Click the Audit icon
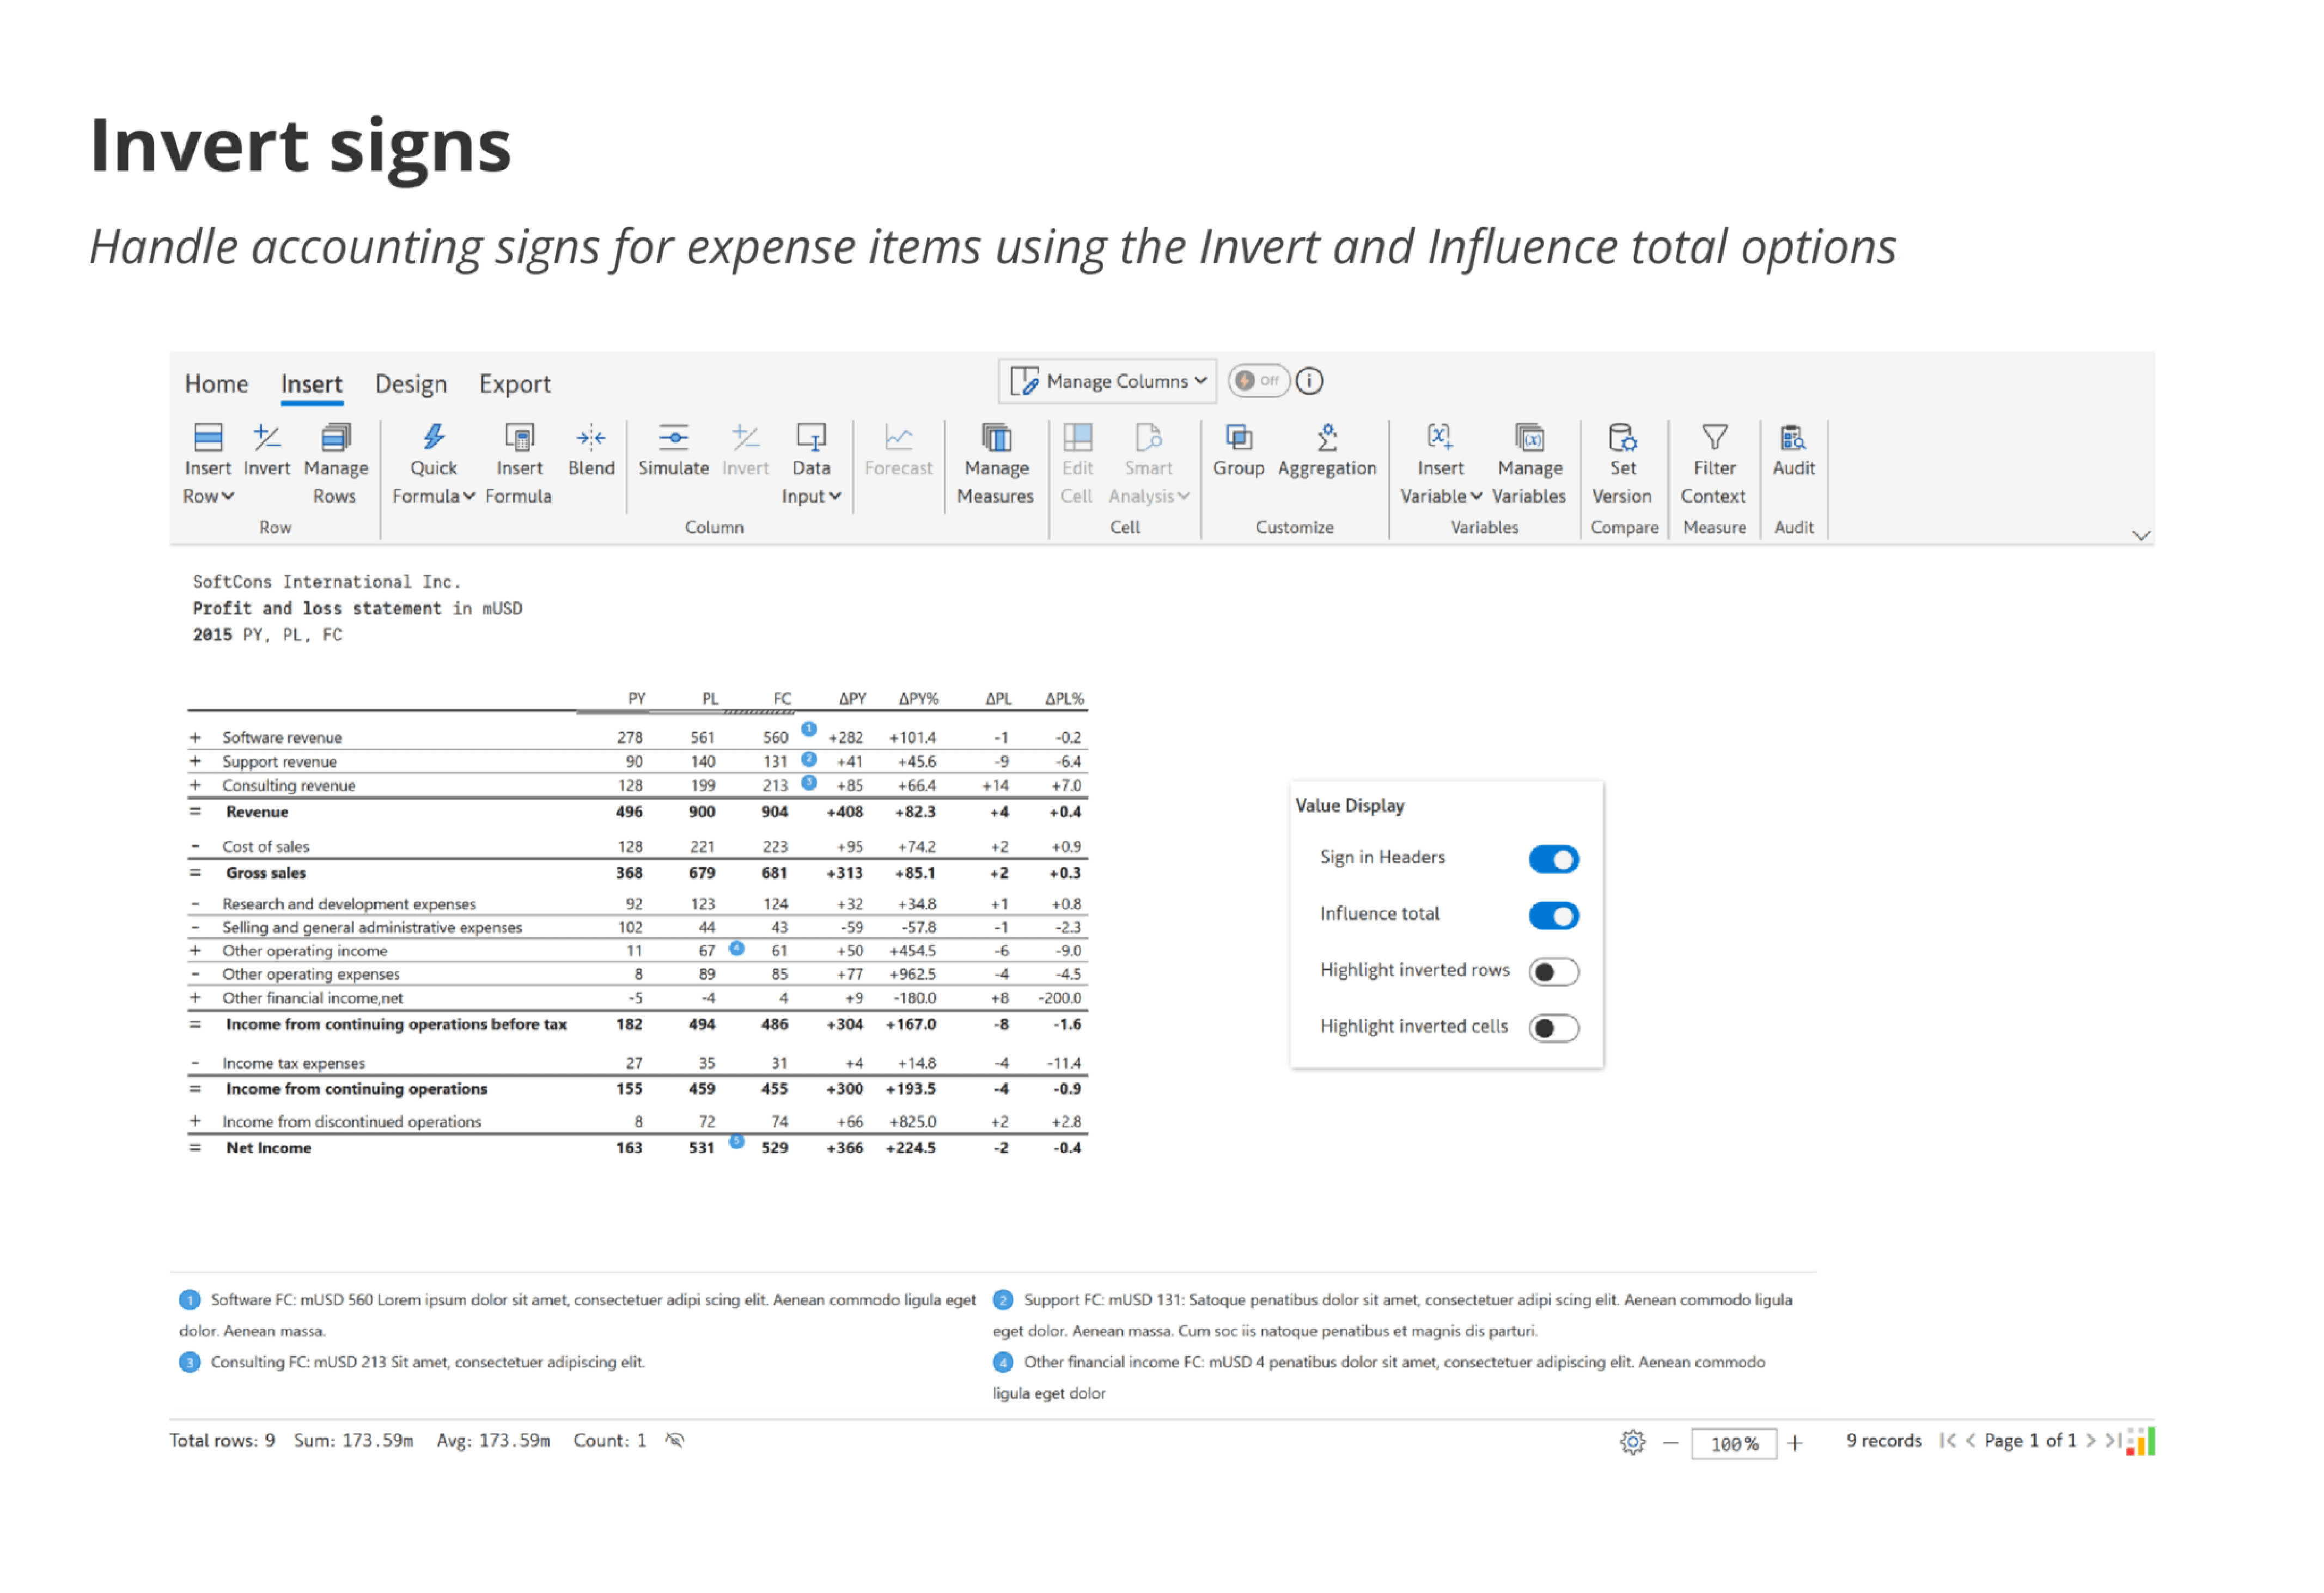The image size is (2324, 1593). (1793, 438)
